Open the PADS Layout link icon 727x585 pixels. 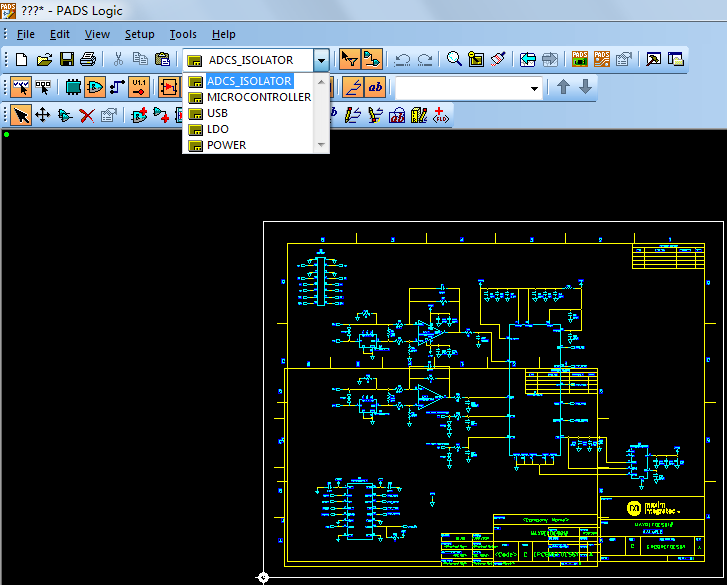click(x=580, y=59)
